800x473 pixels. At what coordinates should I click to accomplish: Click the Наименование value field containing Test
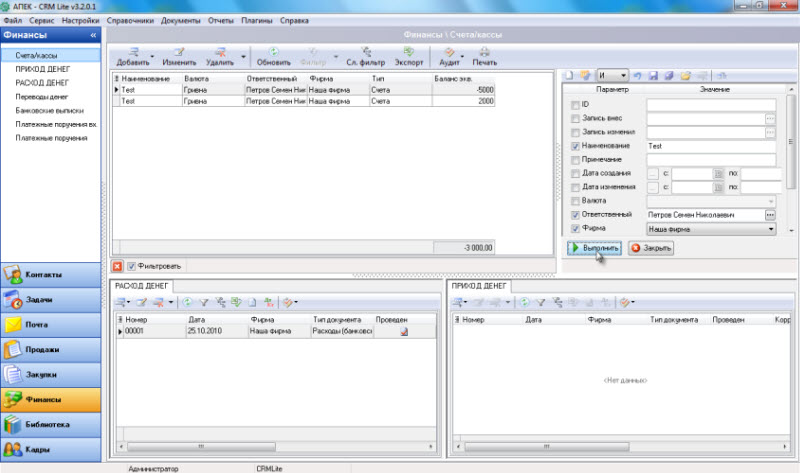(x=711, y=146)
